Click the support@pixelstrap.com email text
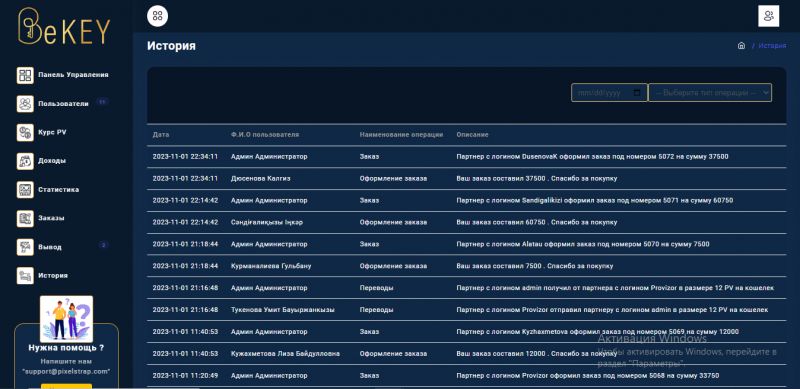The height and width of the screenshot is (389, 800). tap(66, 372)
